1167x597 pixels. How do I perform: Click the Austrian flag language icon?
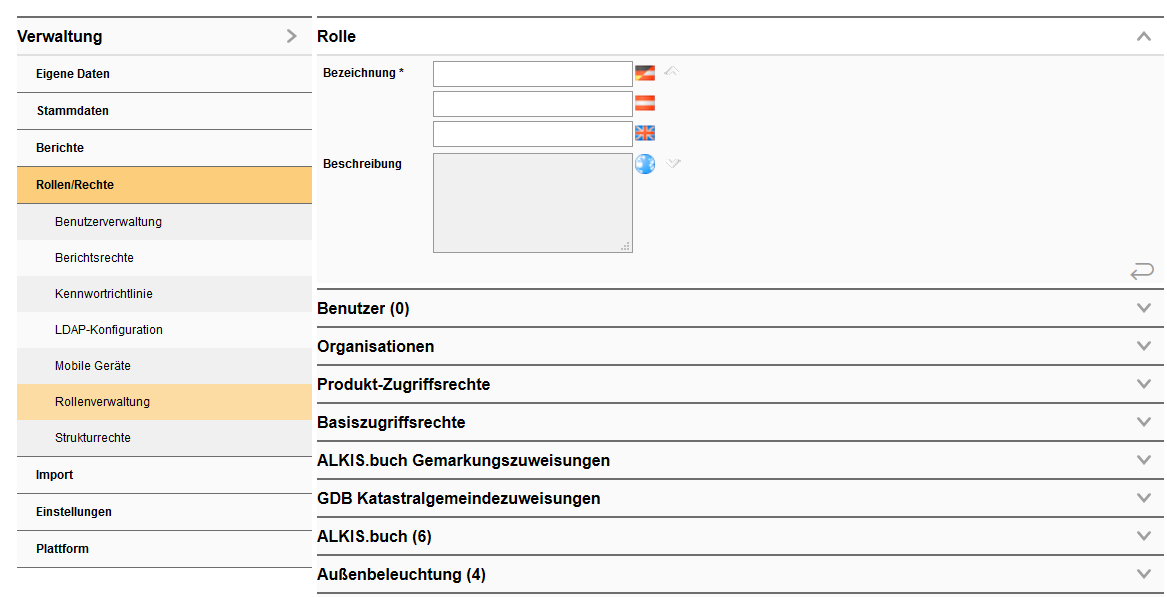pyautogui.click(x=645, y=103)
